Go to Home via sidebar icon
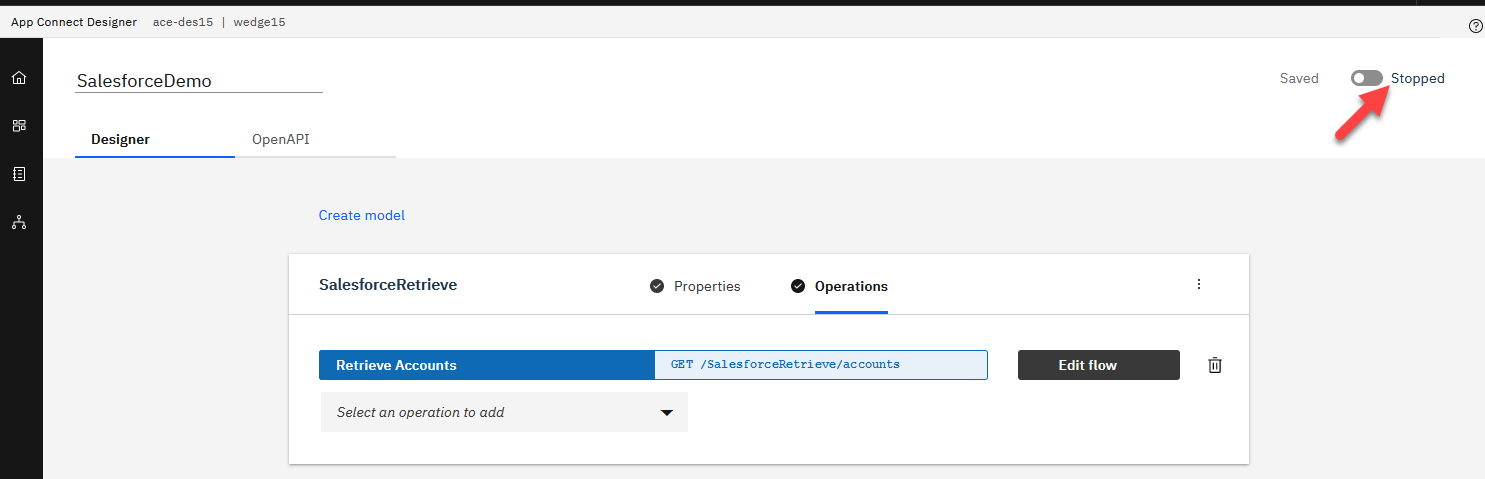Image resolution: width=1485 pixels, height=479 pixels. pyautogui.click(x=19, y=78)
